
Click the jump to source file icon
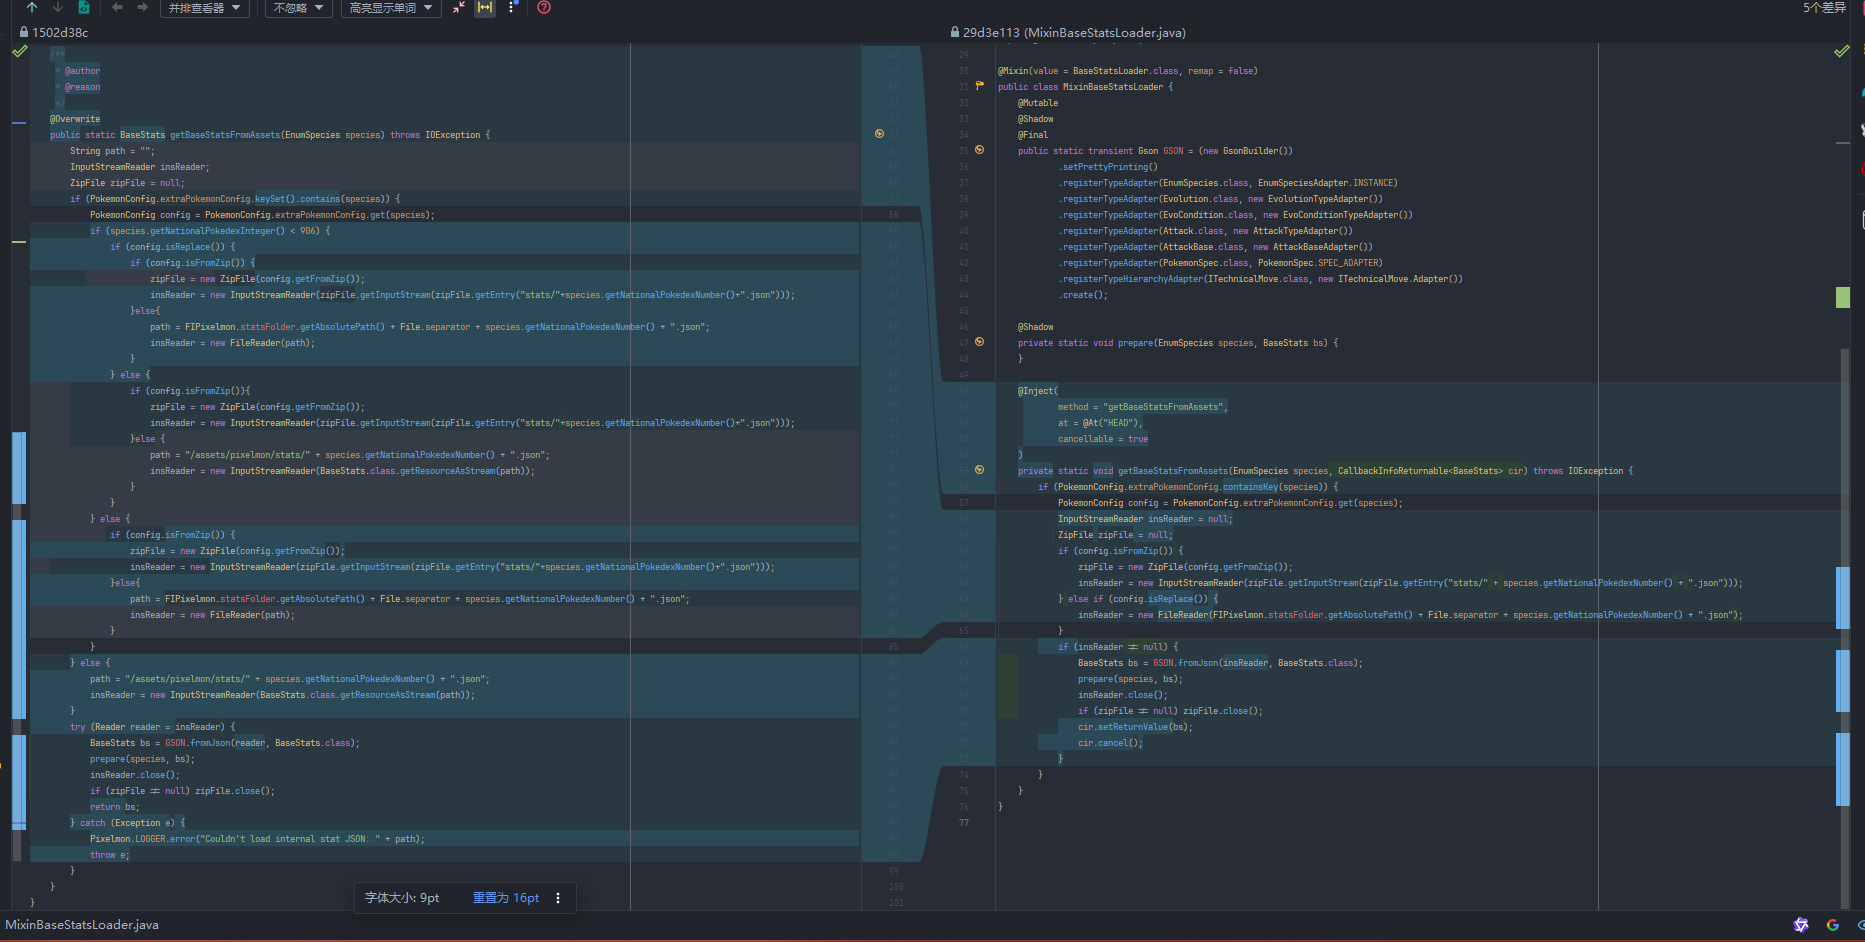click(84, 7)
